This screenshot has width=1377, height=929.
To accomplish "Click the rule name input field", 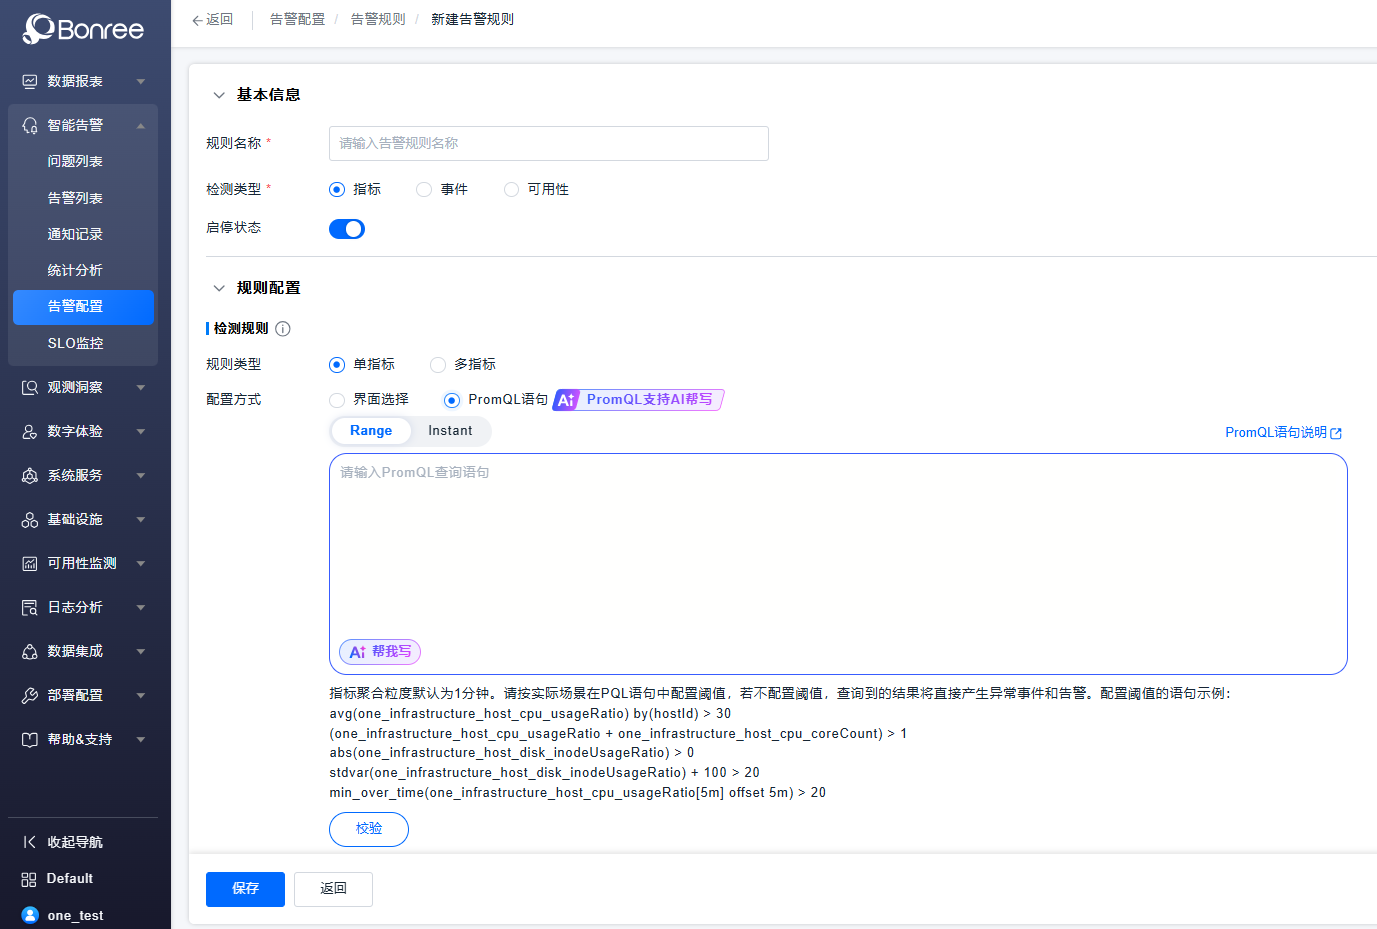I will pos(548,143).
